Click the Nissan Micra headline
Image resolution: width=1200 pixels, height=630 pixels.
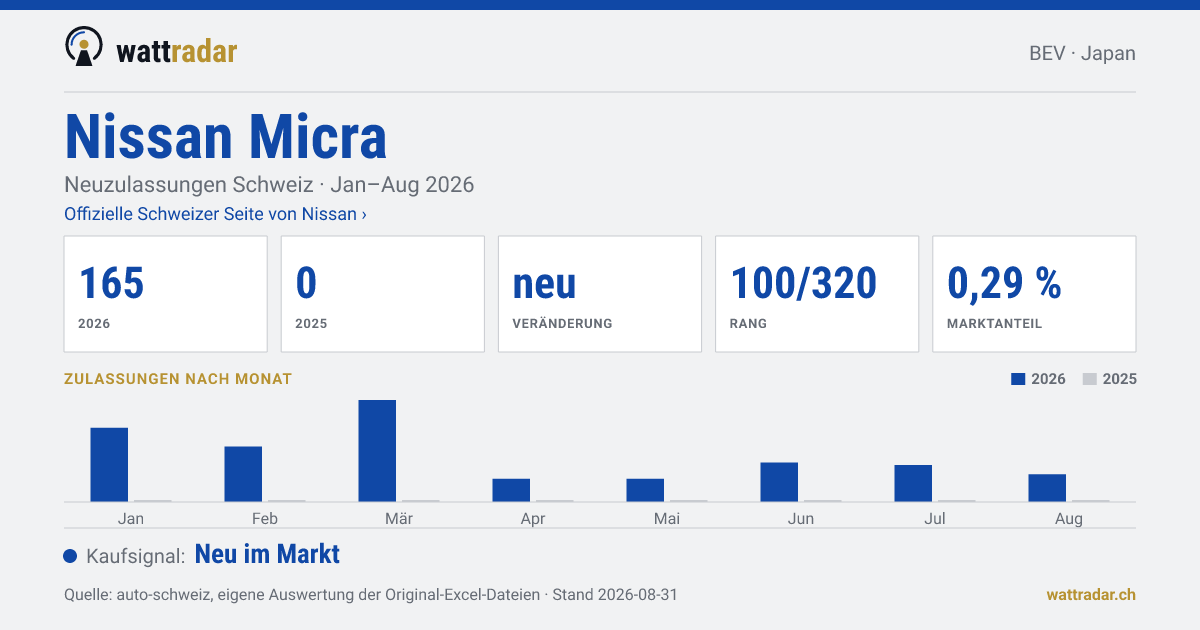pos(225,137)
